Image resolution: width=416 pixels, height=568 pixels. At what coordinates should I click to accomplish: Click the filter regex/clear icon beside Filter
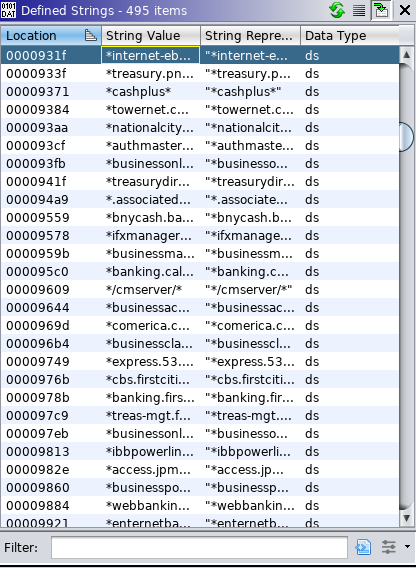click(363, 547)
